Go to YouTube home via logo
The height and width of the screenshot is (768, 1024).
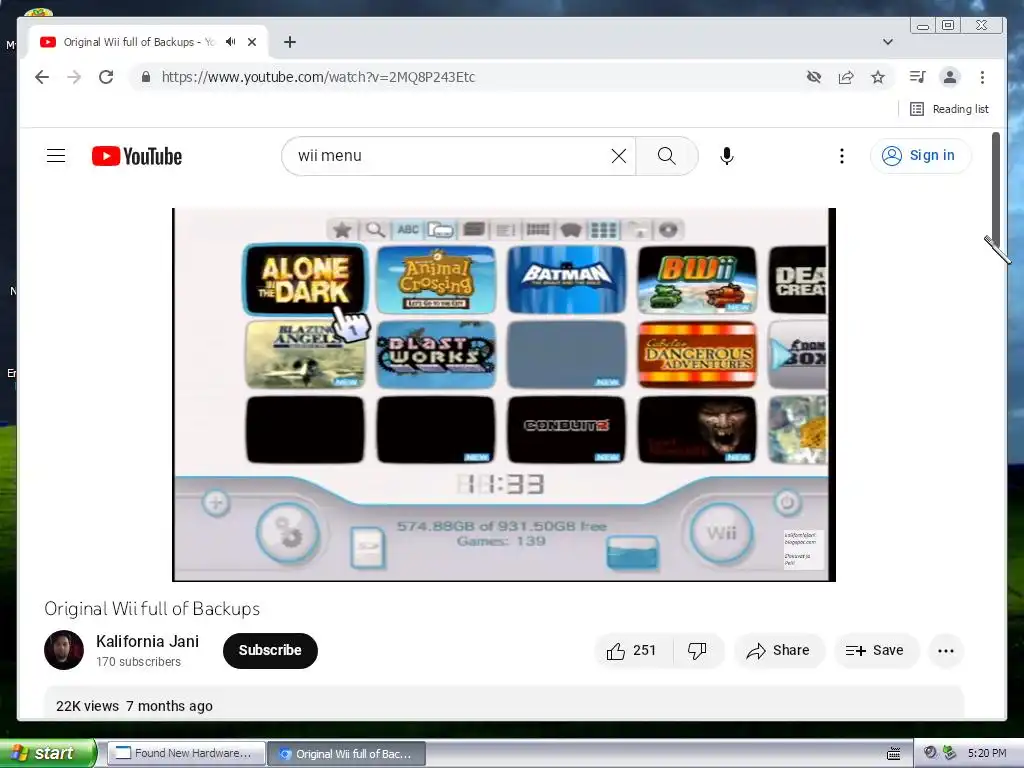(137, 156)
